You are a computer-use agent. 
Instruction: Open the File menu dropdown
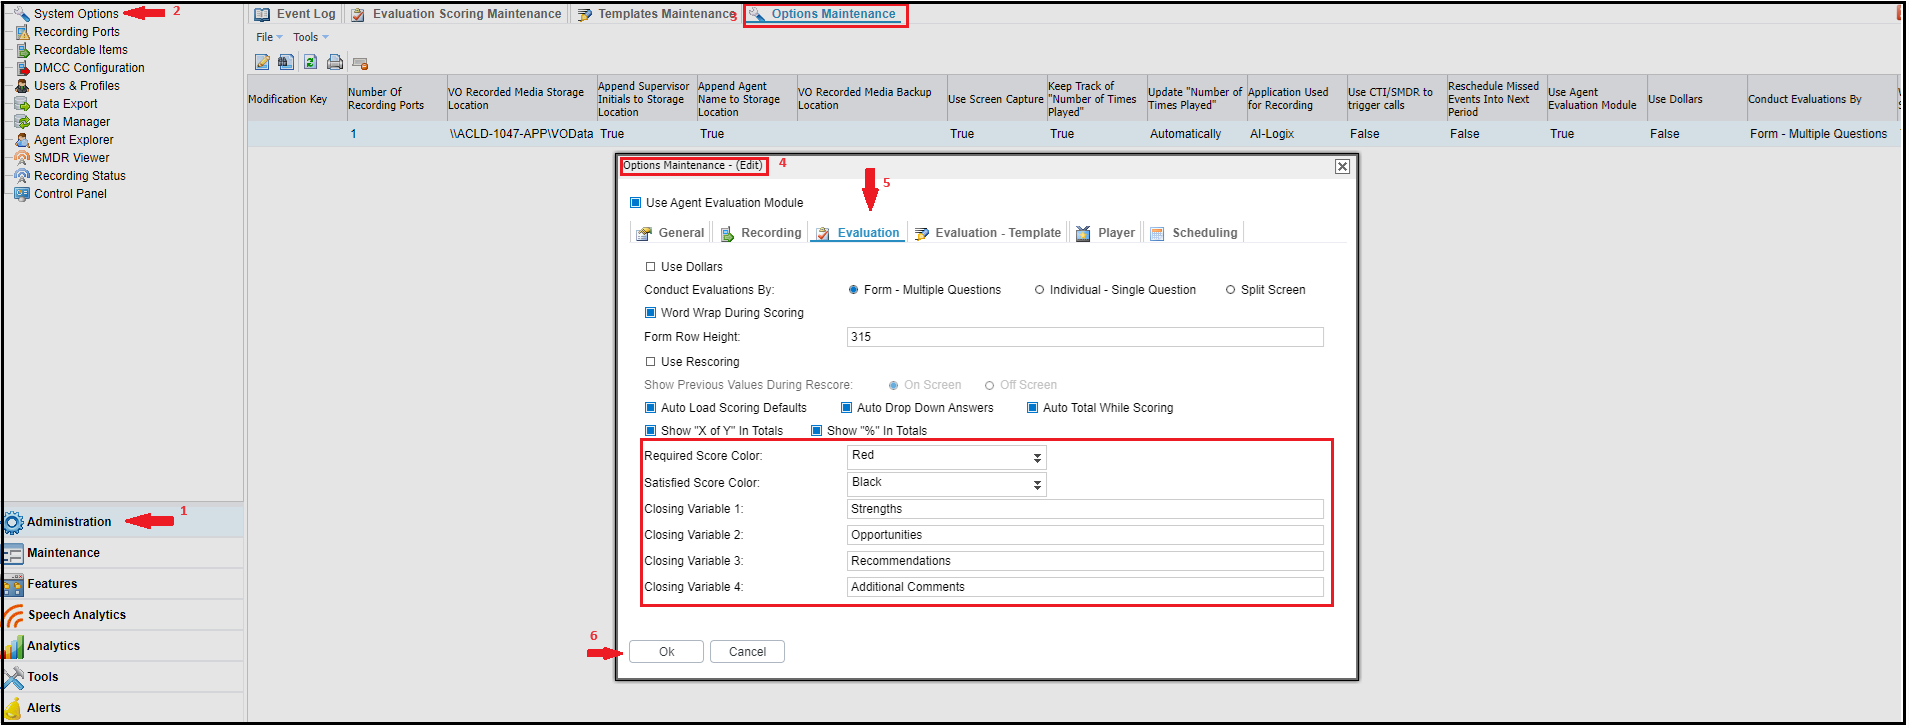point(269,37)
